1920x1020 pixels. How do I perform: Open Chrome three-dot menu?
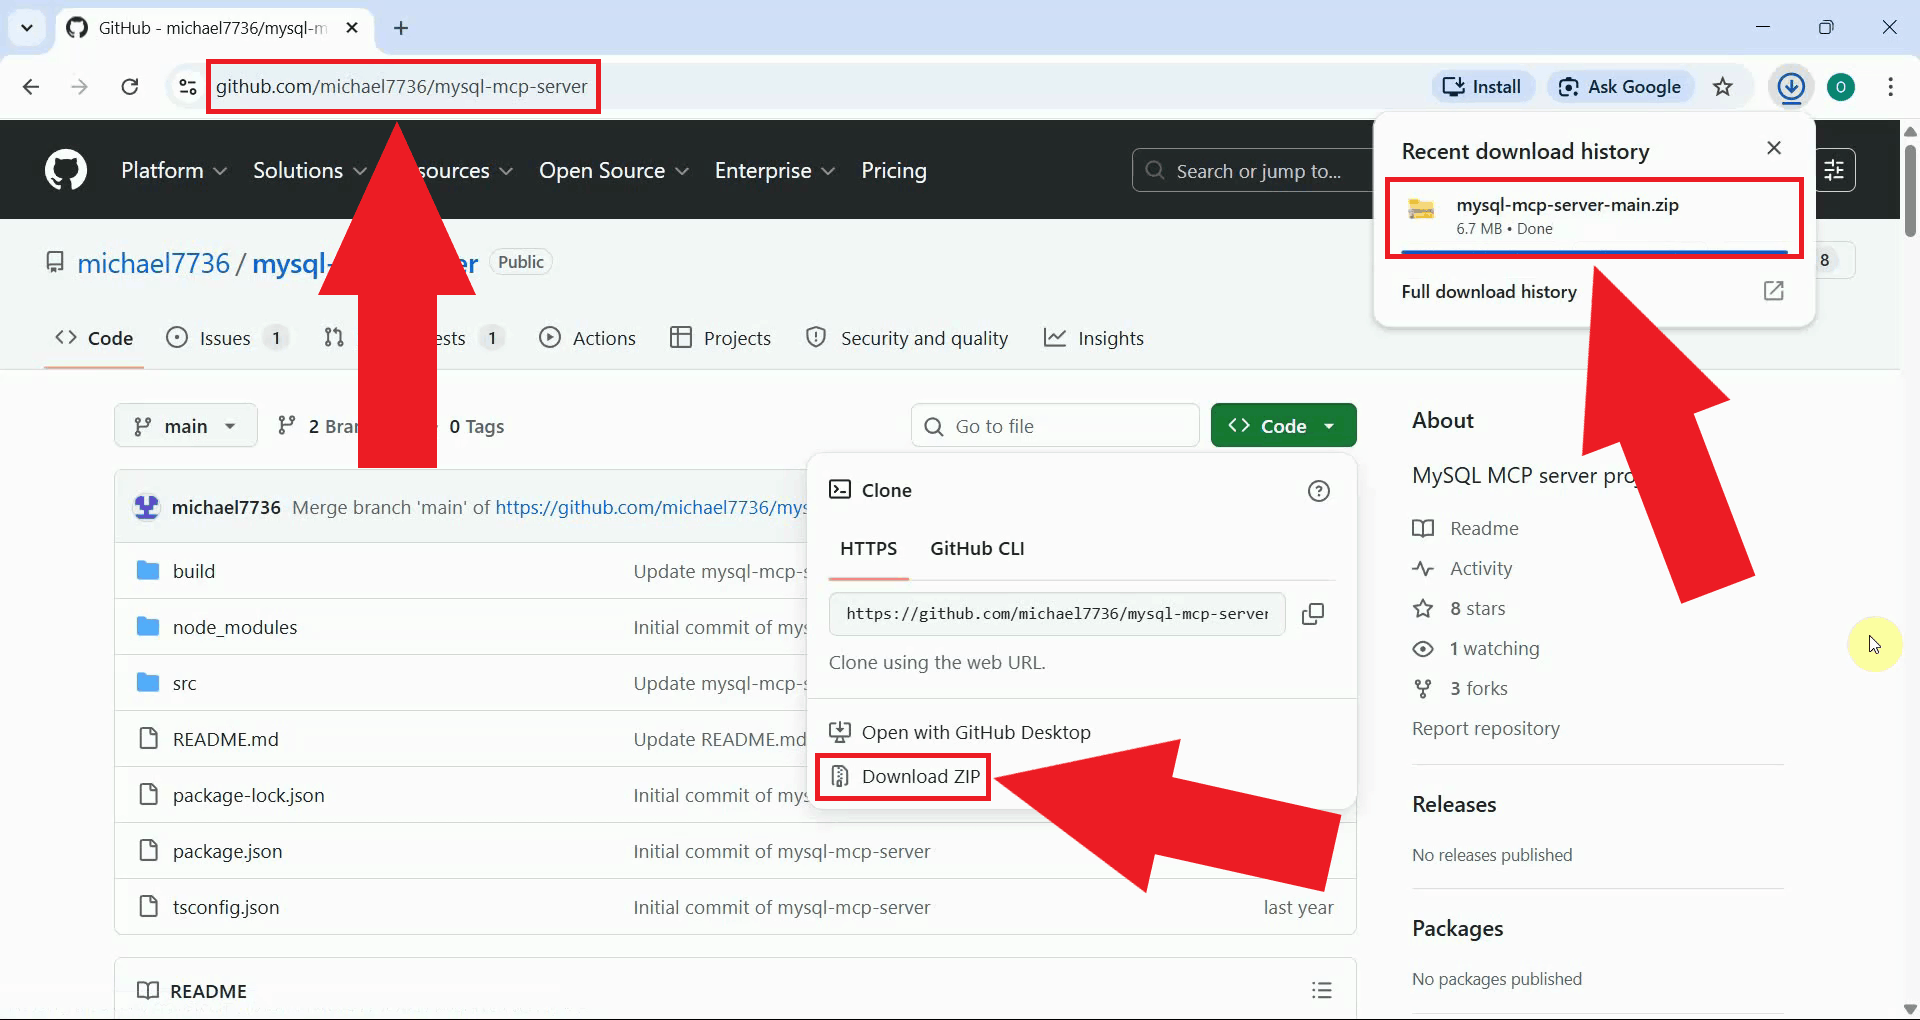pos(1890,87)
